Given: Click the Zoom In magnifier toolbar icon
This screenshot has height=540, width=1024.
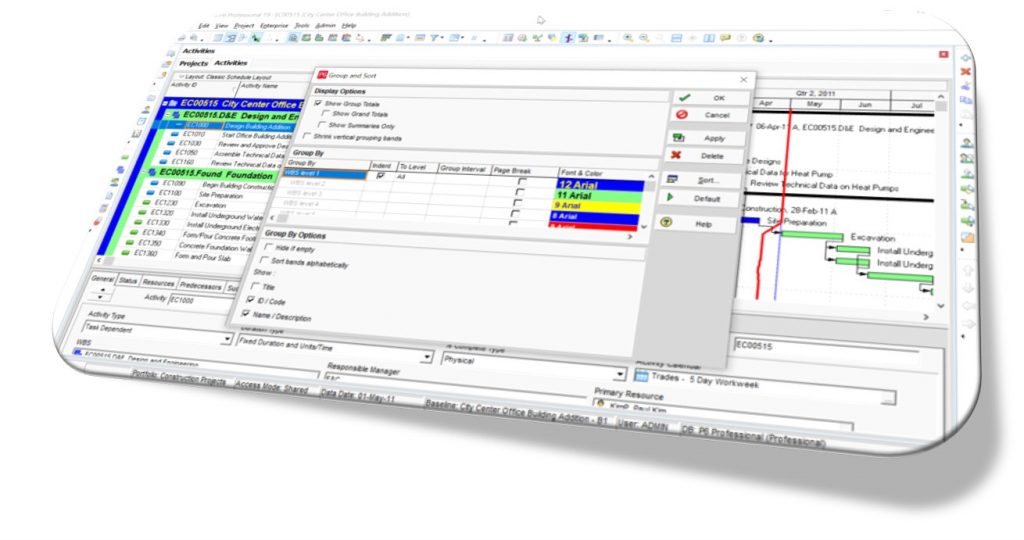Looking at the screenshot, I should point(628,38).
